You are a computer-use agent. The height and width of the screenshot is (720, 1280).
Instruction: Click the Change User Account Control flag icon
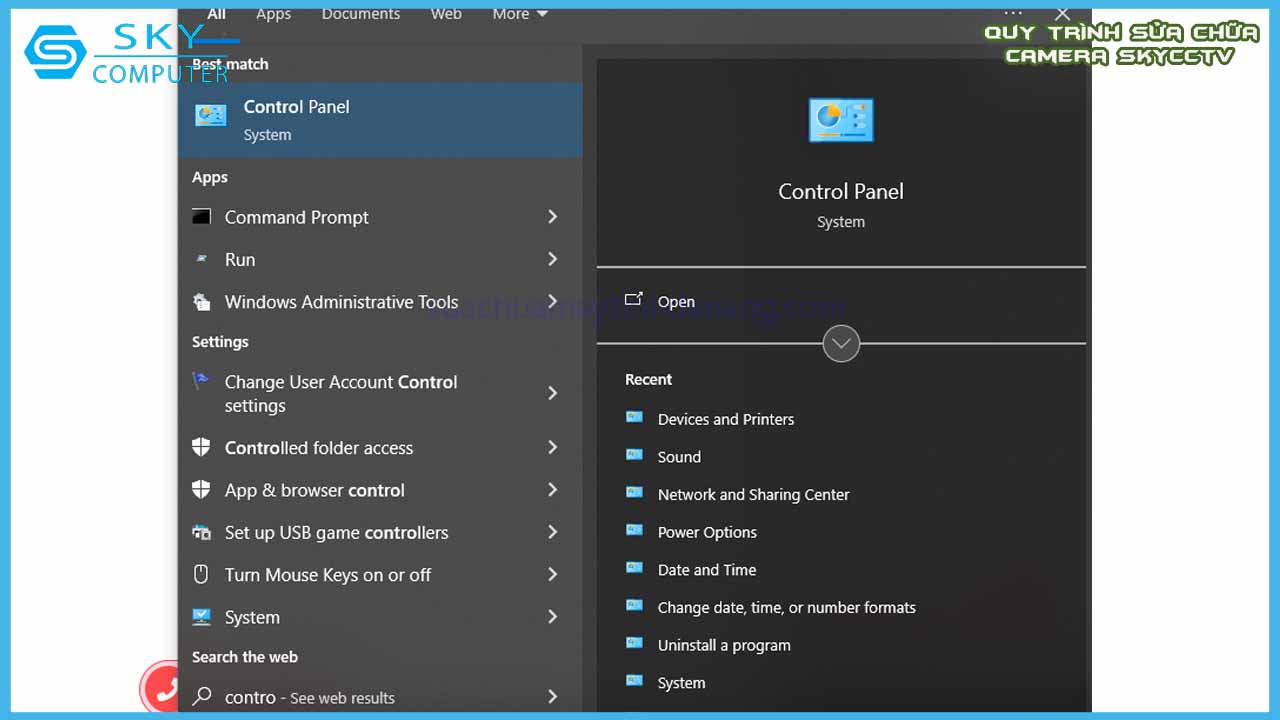pyautogui.click(x=202, y=382)
